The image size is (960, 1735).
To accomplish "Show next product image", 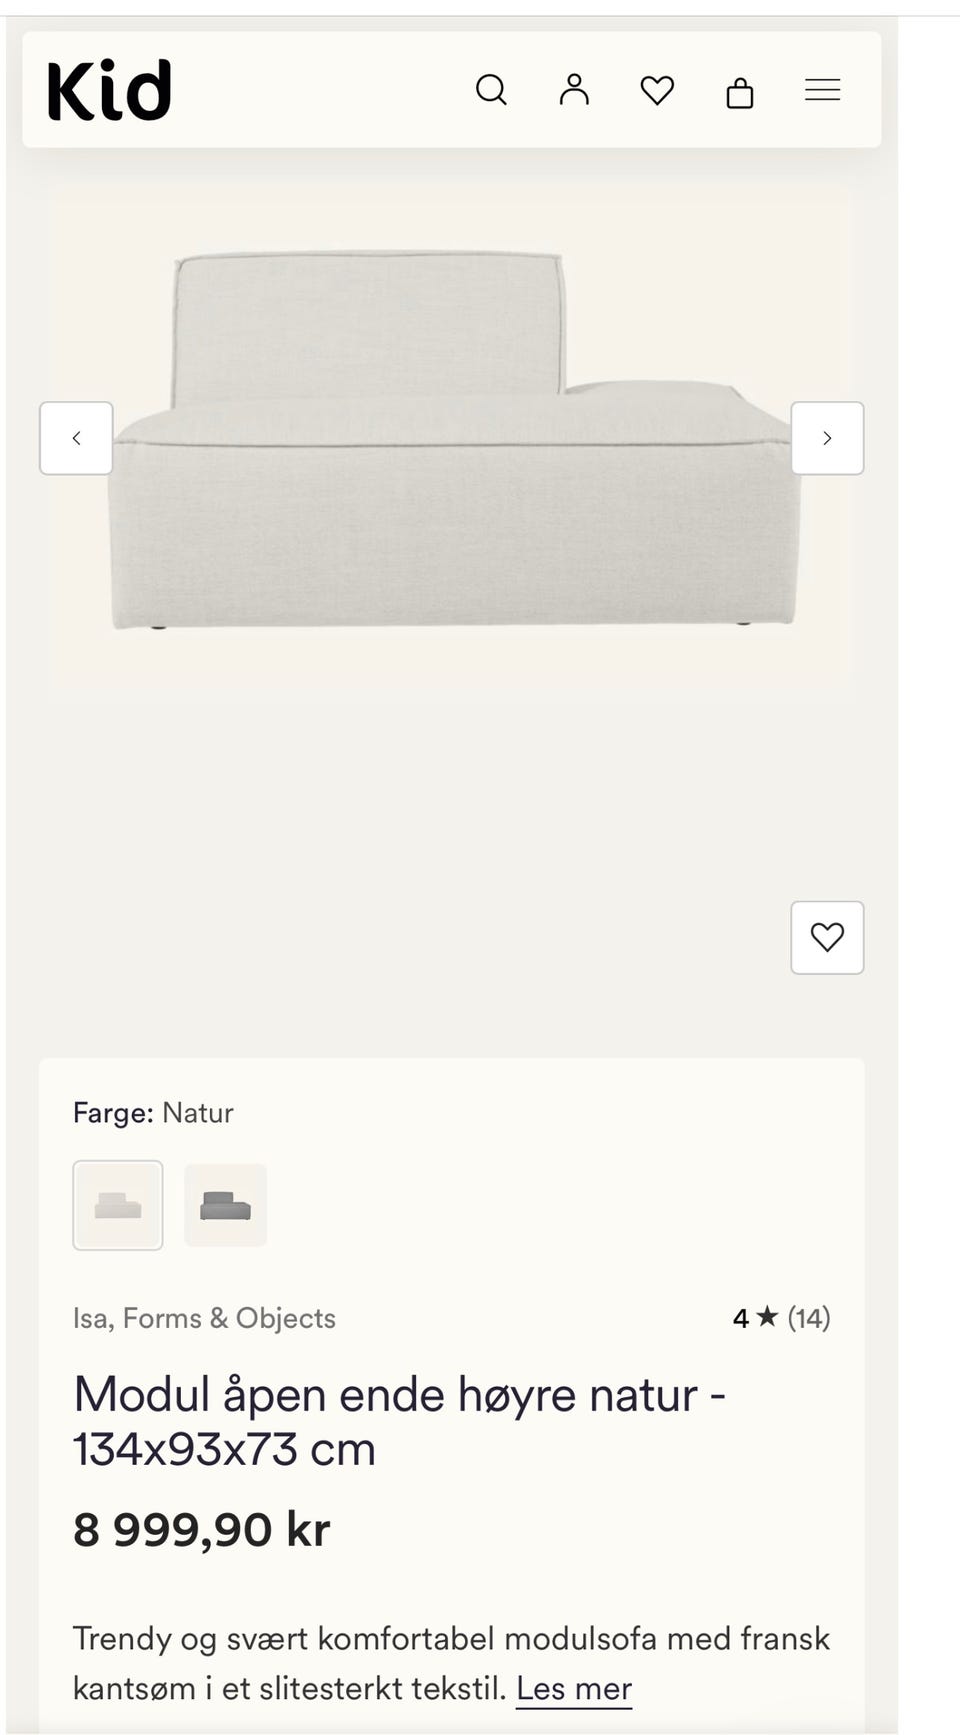I will [827, 438].
